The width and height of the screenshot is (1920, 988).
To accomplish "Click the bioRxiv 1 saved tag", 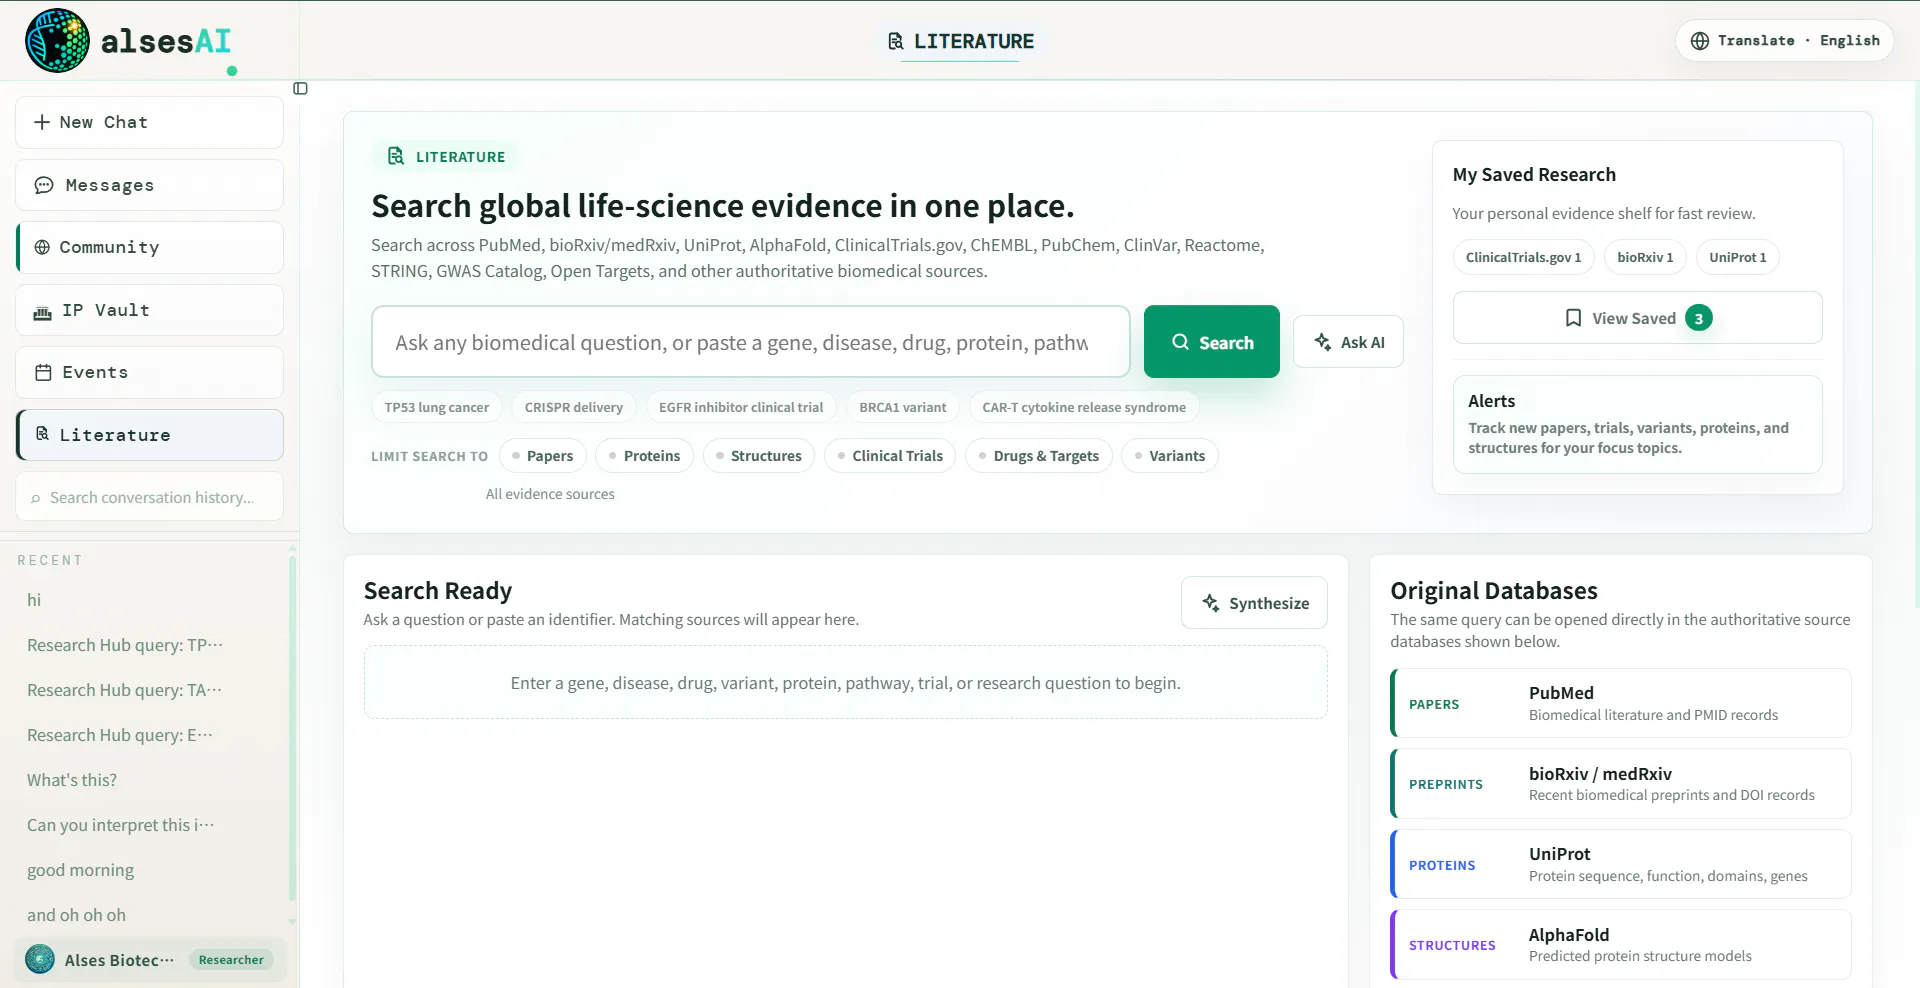I will coord(1645,257).
